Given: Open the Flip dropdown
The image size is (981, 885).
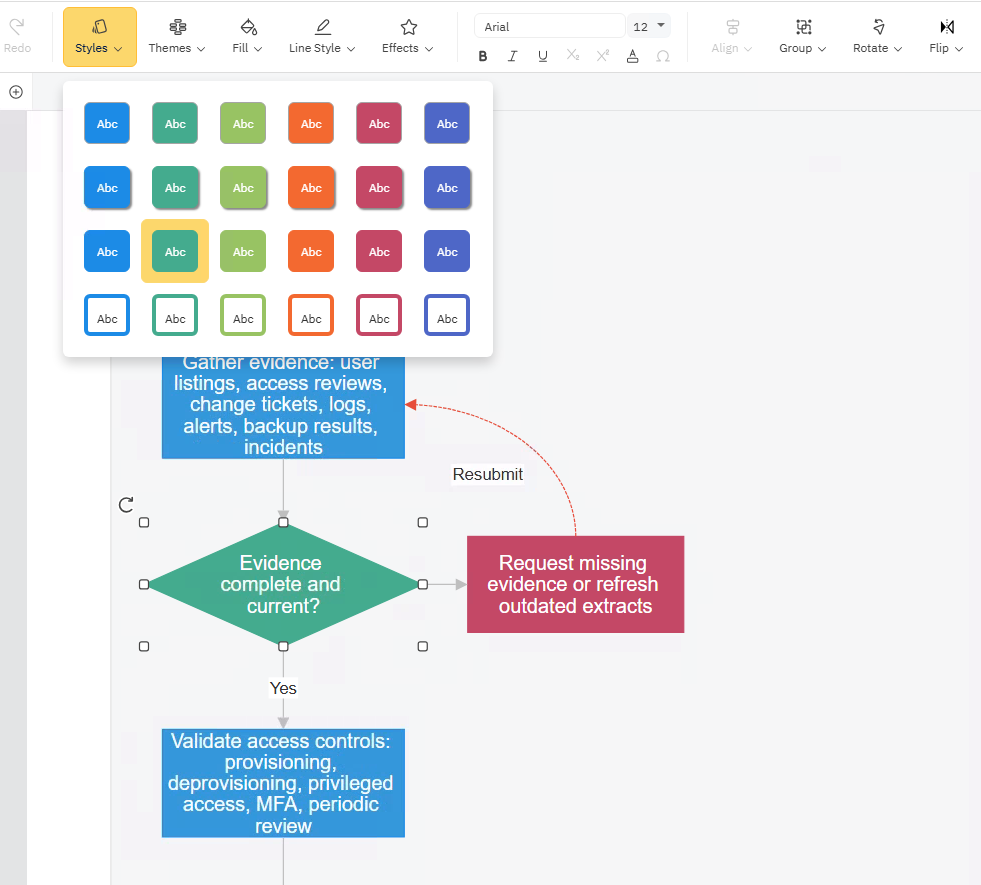Looking at the screenshot, I should (x=946, y=37).
